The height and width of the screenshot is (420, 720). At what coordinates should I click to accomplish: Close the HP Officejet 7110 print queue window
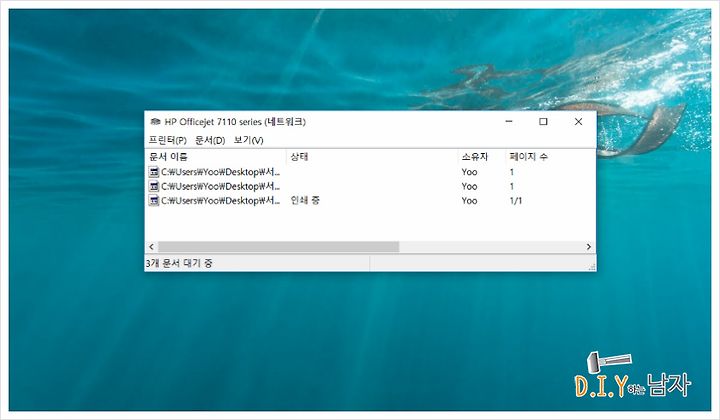(x=578, y=122)
